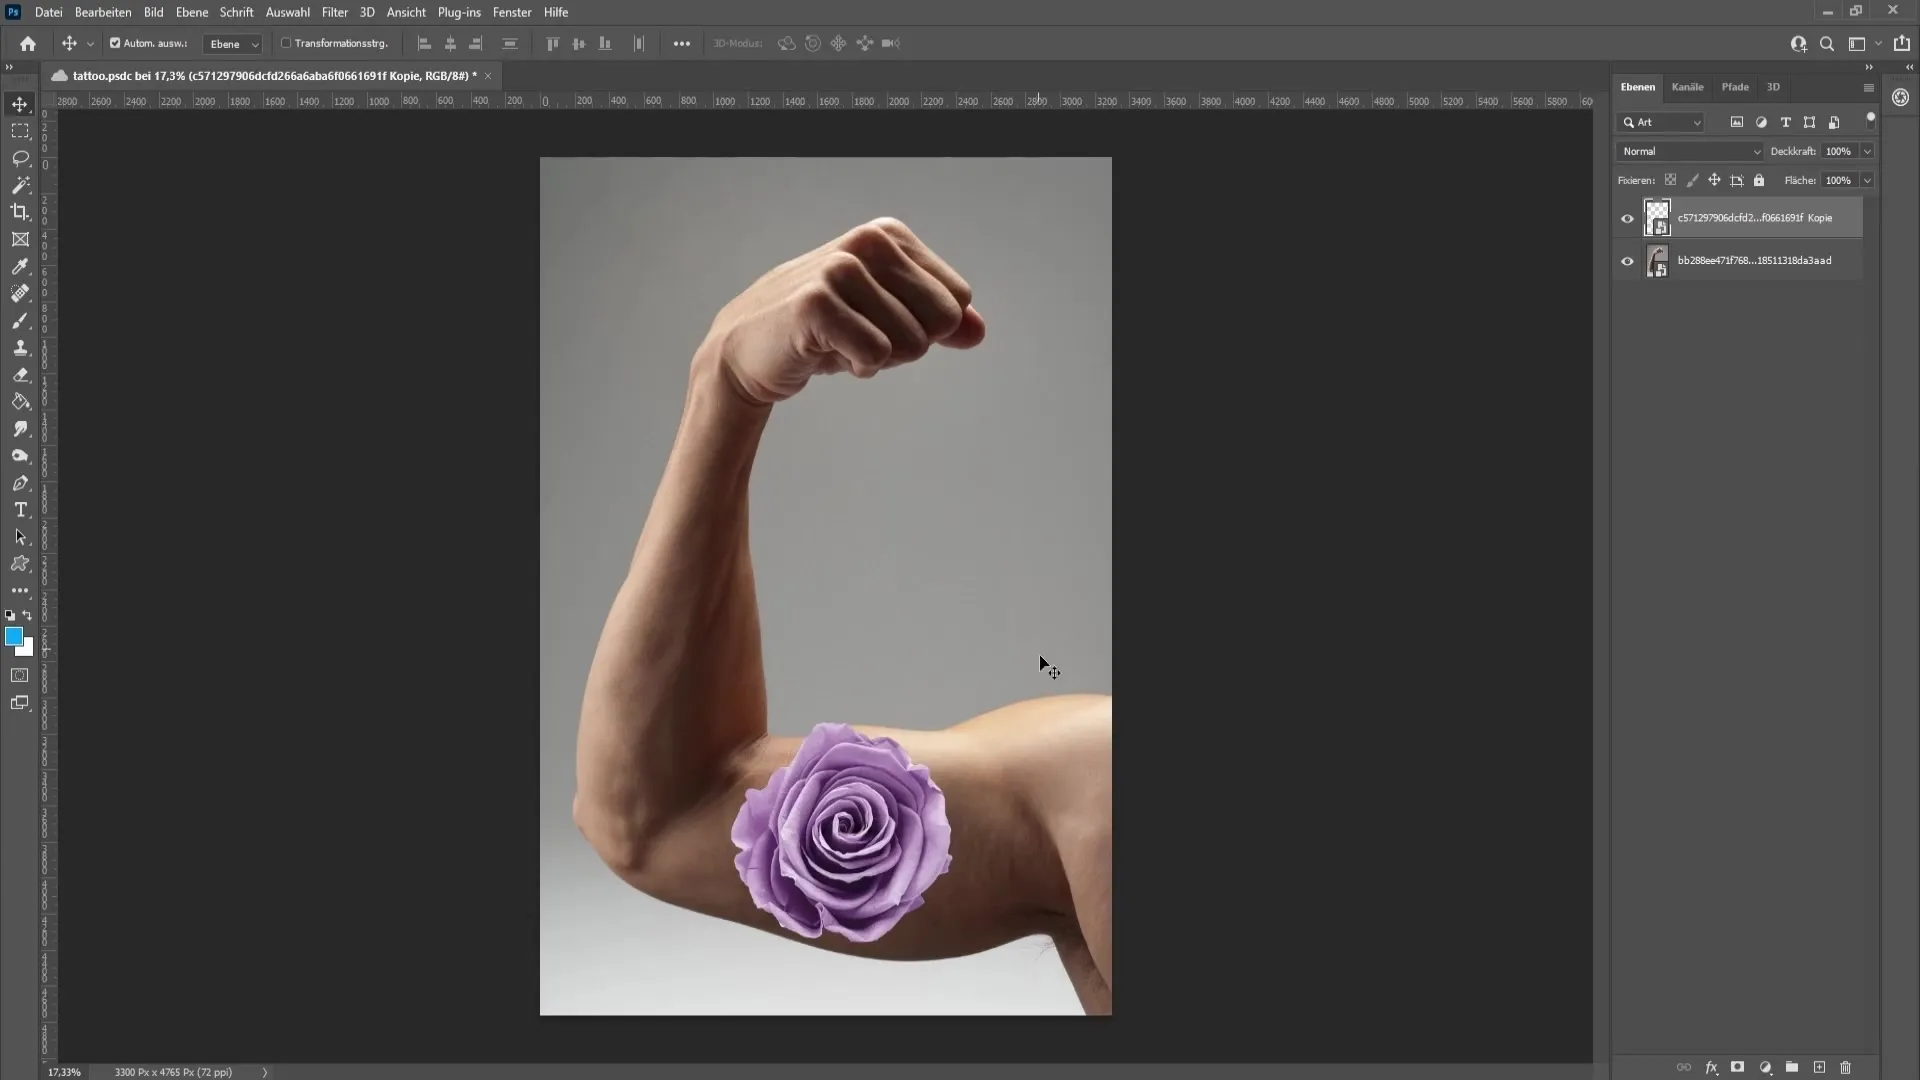The image size is (1920, 1080).
Task: Open the Bearbeiten menu
Action: [x=103, y=12]
